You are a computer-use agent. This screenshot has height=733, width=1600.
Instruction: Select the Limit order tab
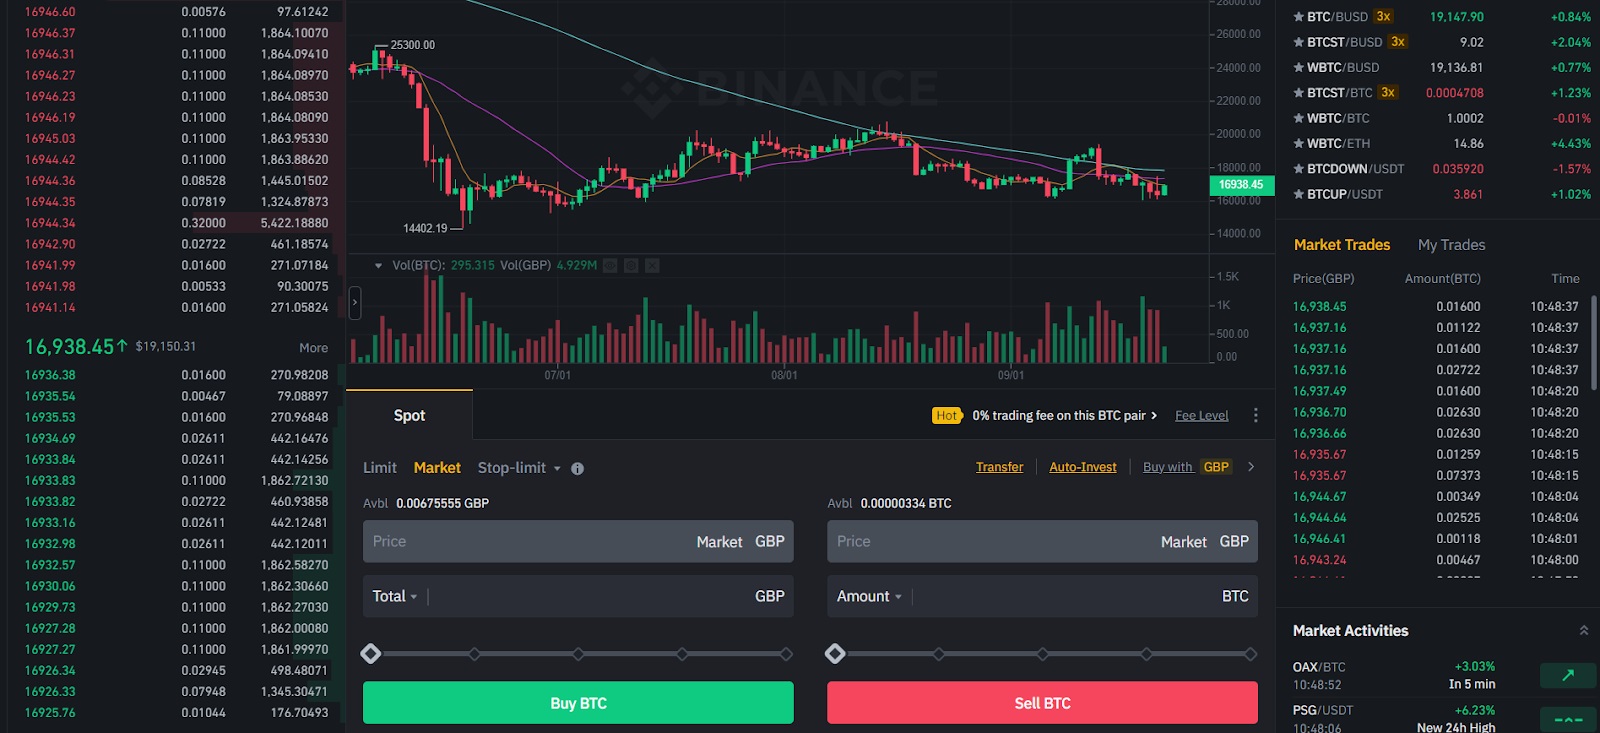[x=380, y=468]
